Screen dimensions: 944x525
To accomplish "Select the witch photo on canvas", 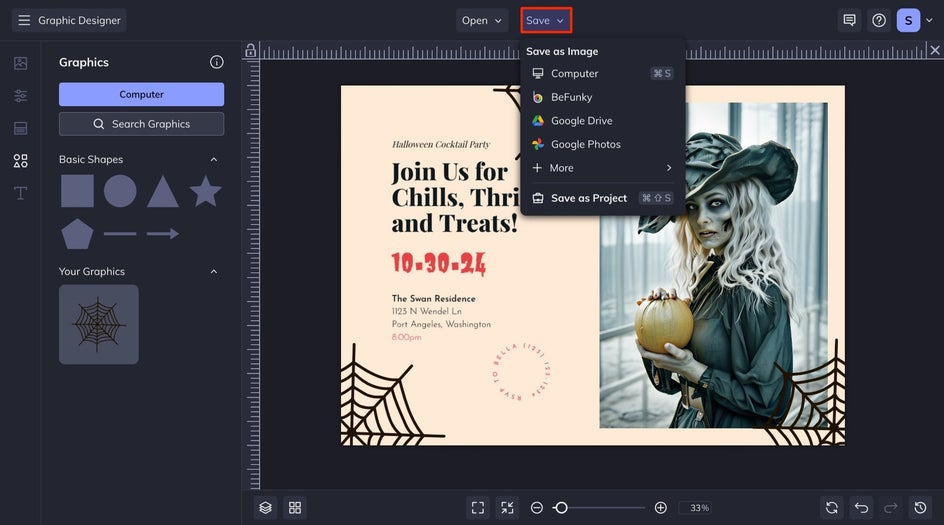I will (x=713, y=265).
